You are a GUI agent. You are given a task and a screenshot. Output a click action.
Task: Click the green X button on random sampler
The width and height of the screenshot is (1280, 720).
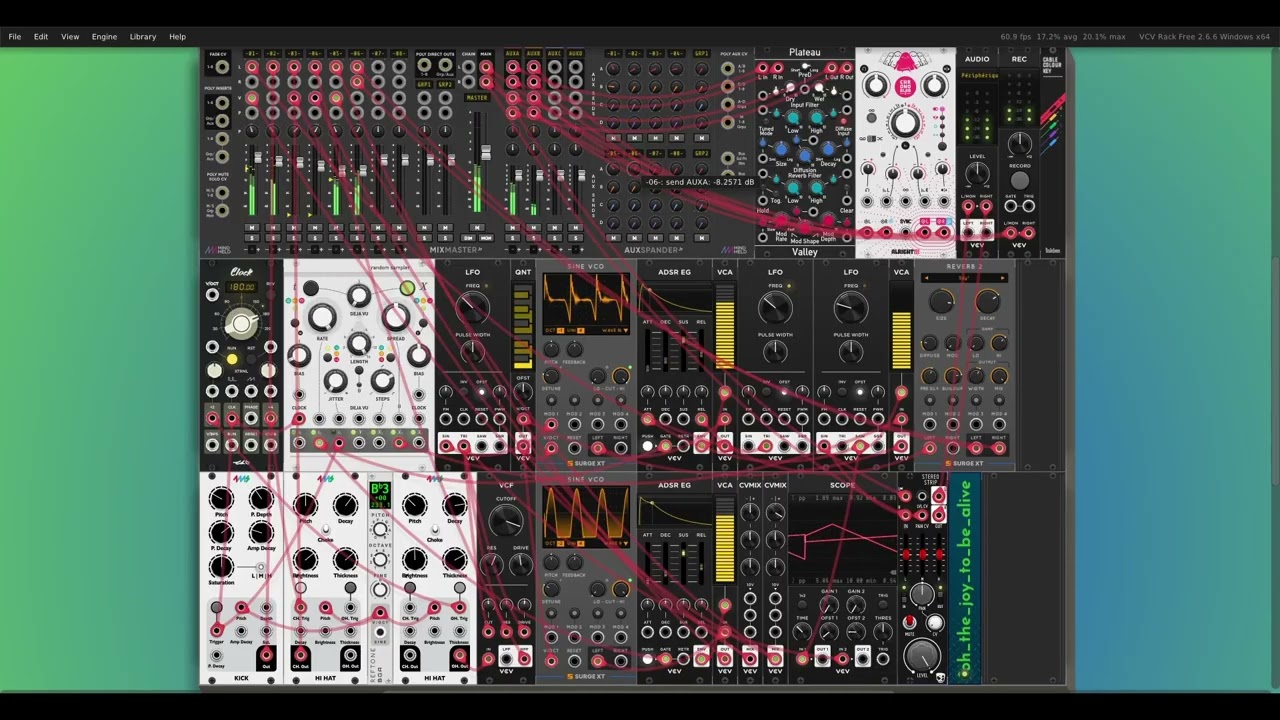tap(407, 288)
